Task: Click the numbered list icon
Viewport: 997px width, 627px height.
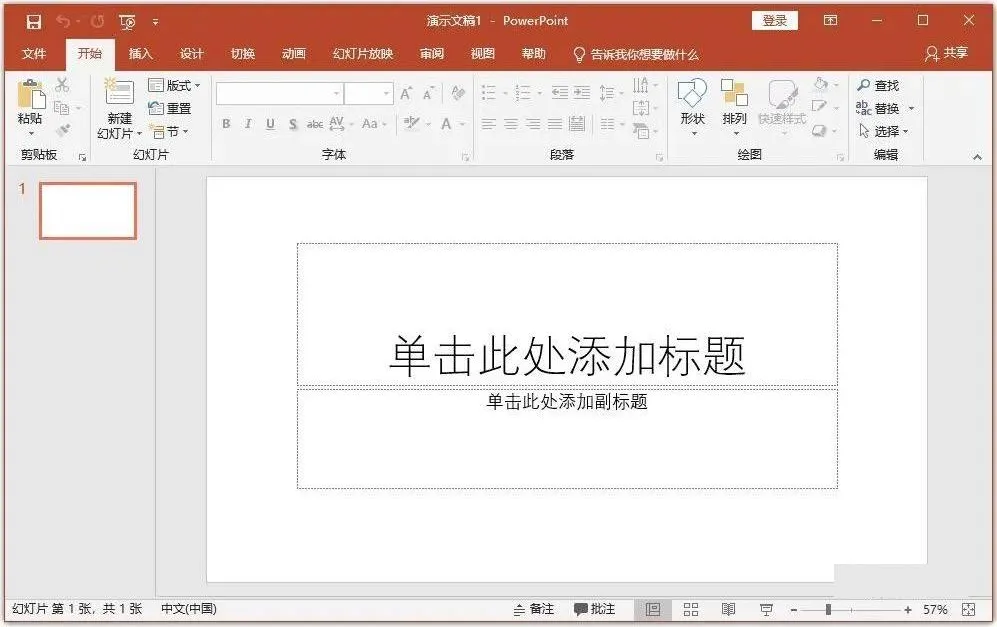Action: coord(523,93)
